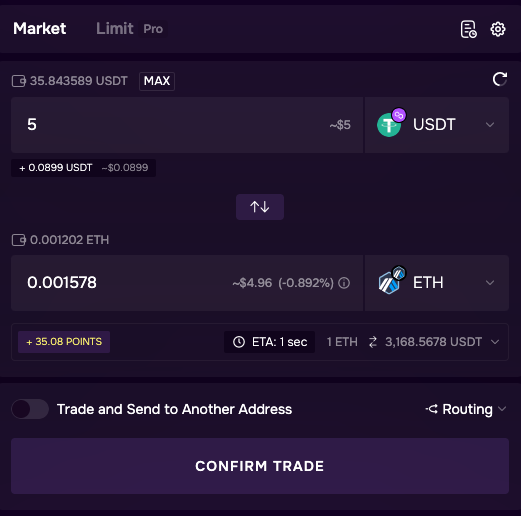
Task: Switch to the Market tab
Action: click(x=40, y=29)
